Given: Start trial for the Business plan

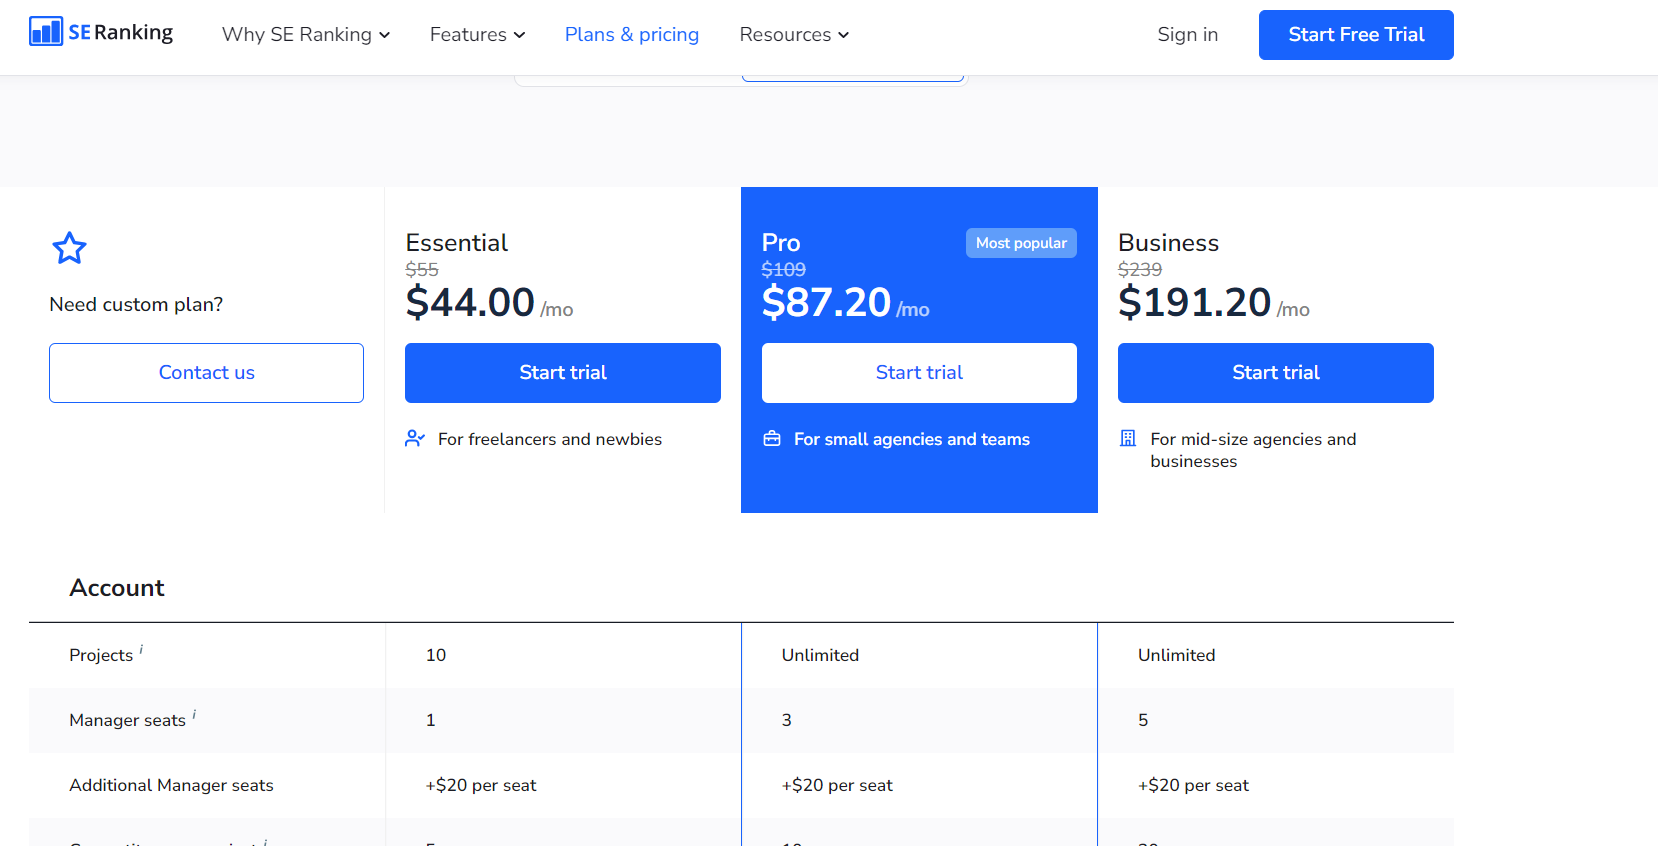Looking at the screenshot, I should click(x=1276, y=373).
